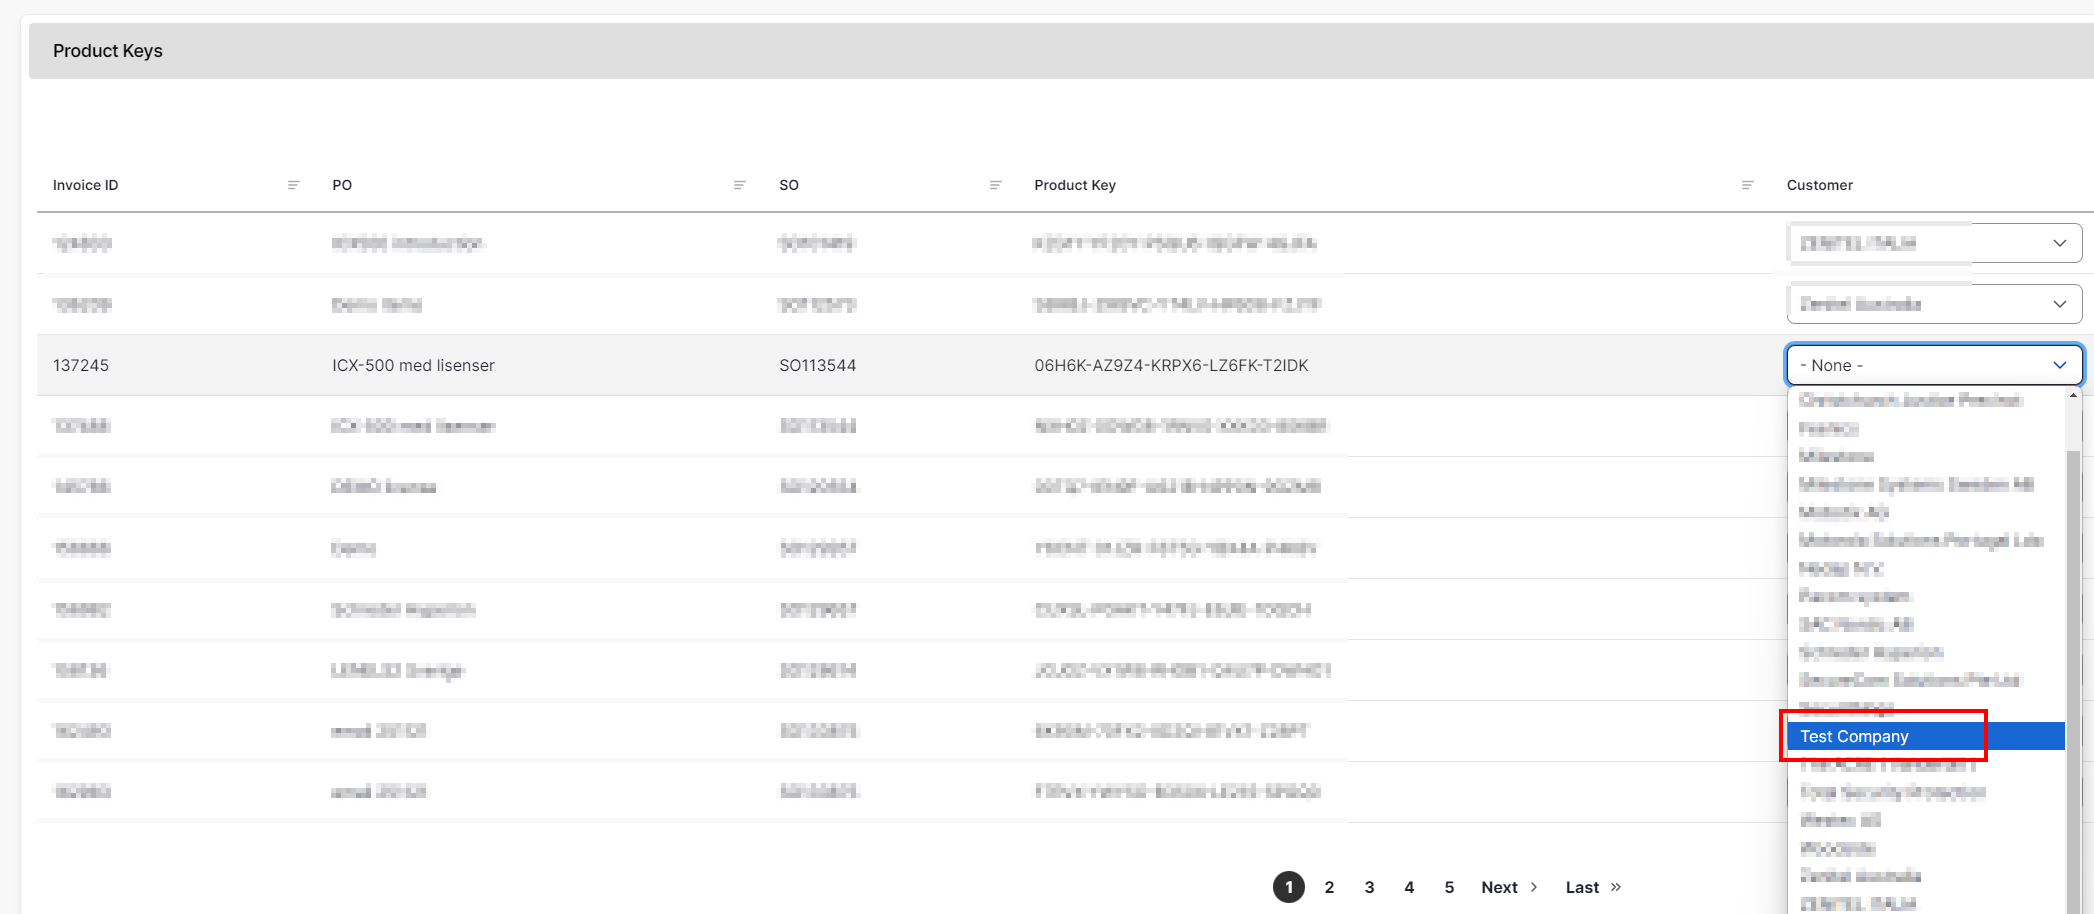This screenshot has height=914, width=2094.
Task: Open the SO column filter icon
Action: [x=995, y=185]
